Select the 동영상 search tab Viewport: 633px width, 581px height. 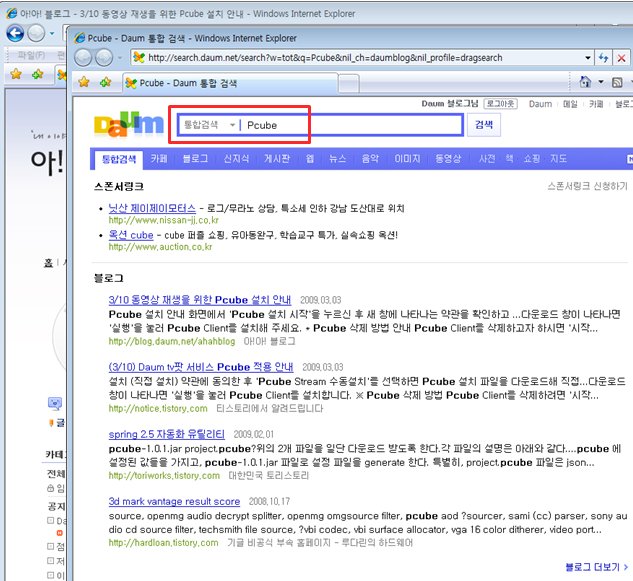pos(448,159)
